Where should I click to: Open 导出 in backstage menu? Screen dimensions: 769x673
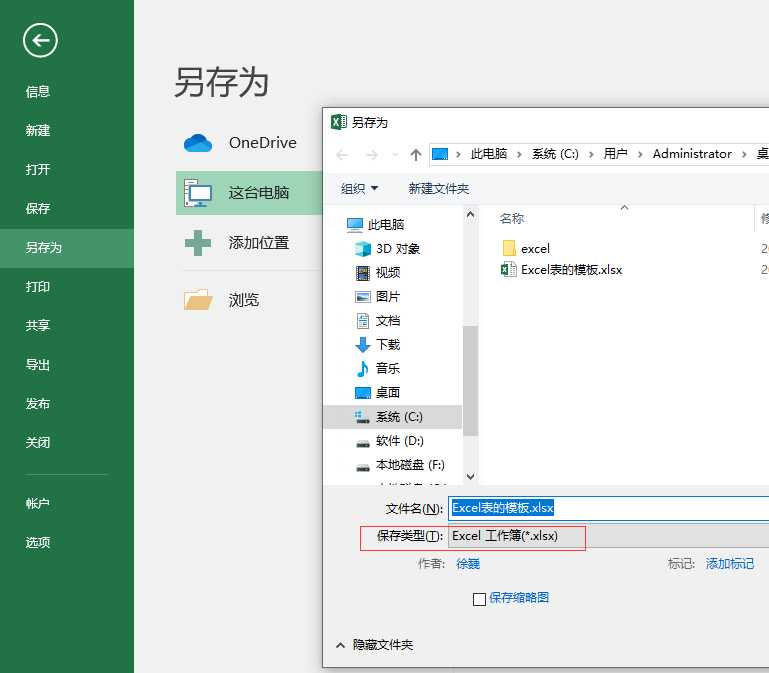[x=38, y=364]
